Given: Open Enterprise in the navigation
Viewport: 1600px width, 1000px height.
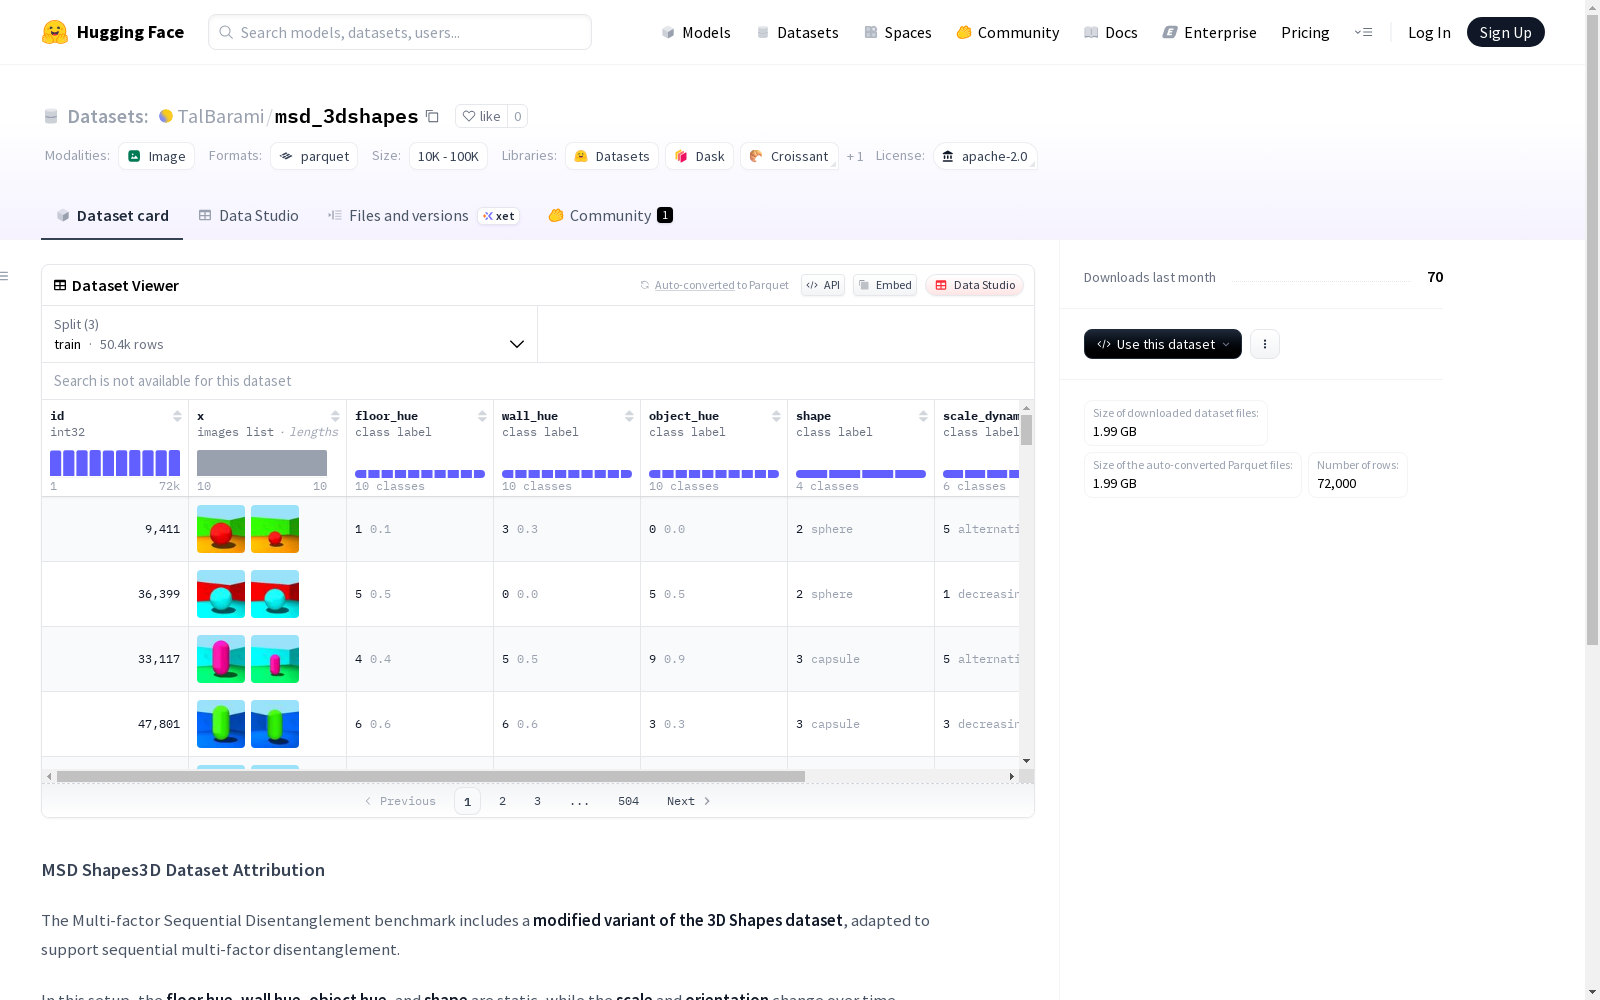Looking at the screenshot, I should pyautogui.click(x=1210, y=32).
